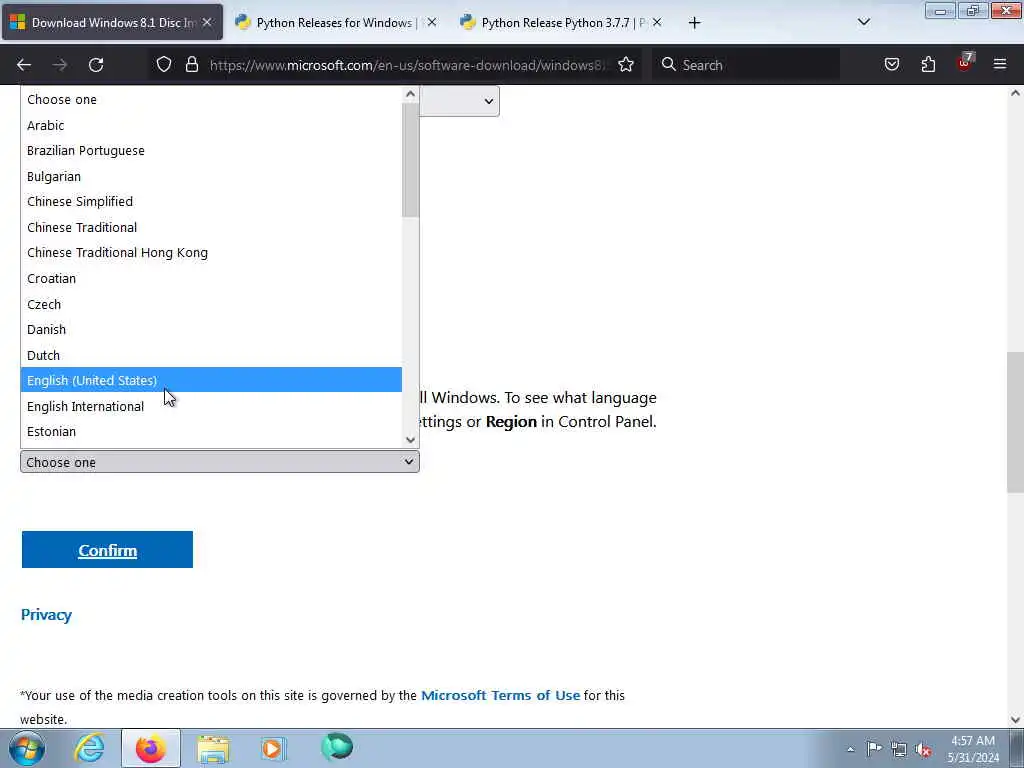Click the Firefox Search box
Image resolution: width=1024 pixels, height=768 pixels.
tap(746, 65)
